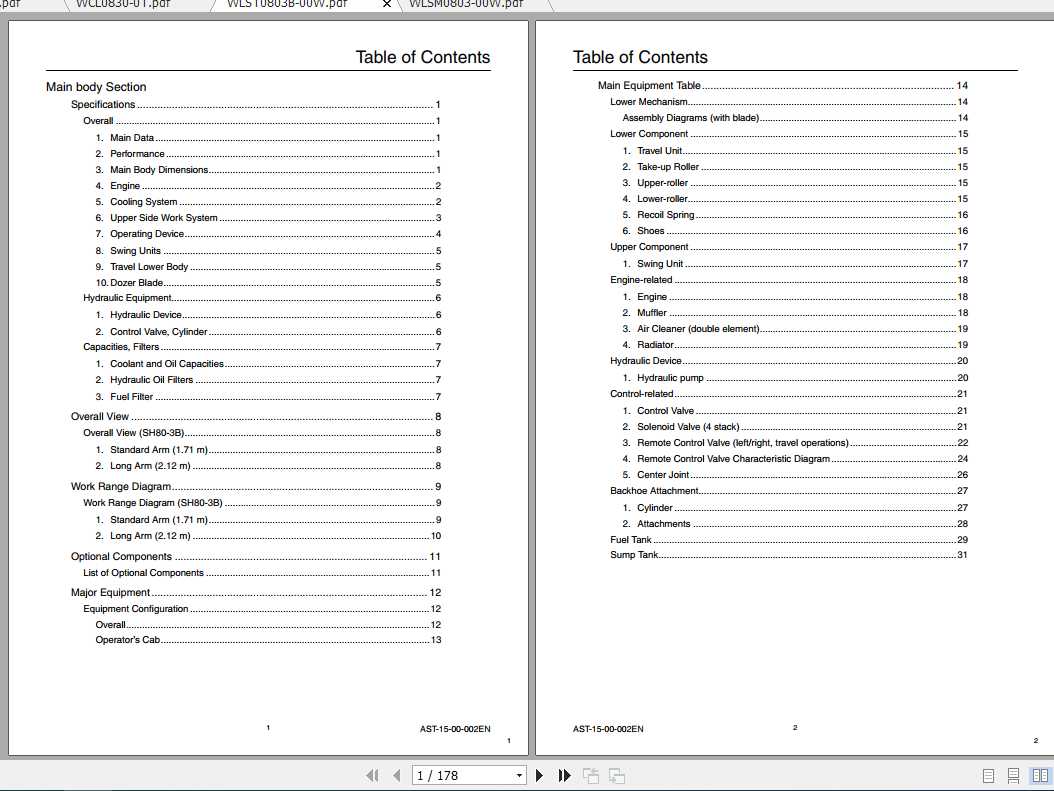Click the 'Upper Side Work System' entry
This screenshot has width=1054, height=791.
pyautogui.click(x=268, y=218)
